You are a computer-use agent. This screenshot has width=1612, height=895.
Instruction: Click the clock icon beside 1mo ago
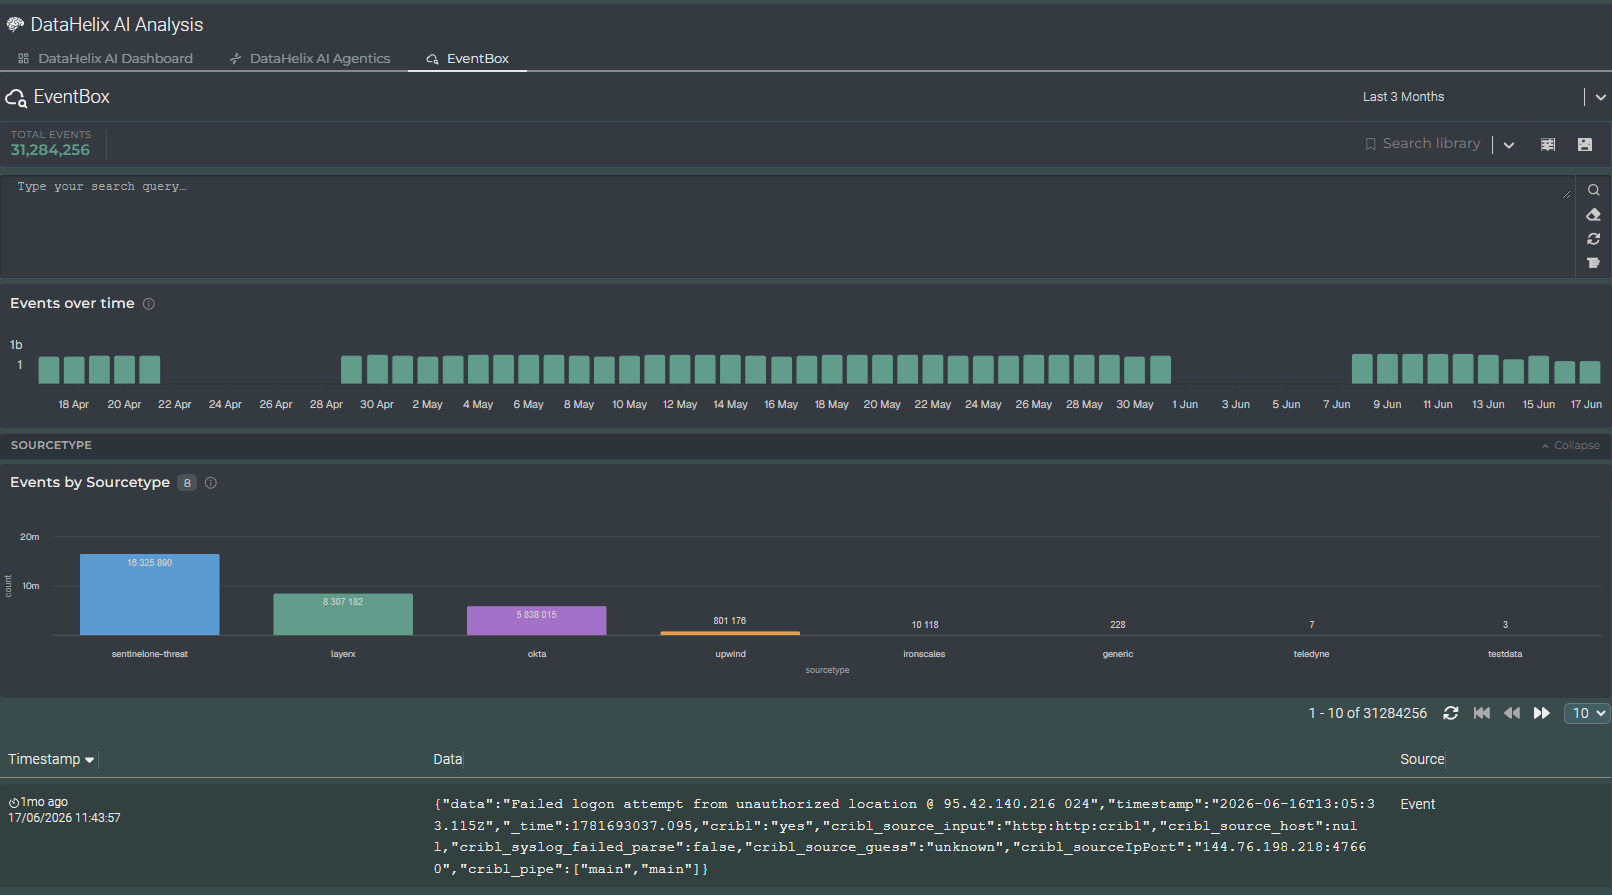pos(14,803)
